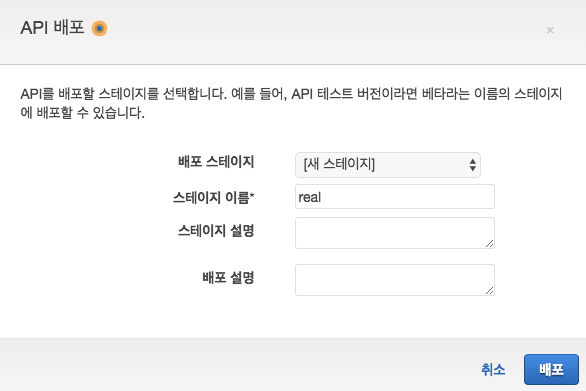Screen dimensions: 586x391
Task: Place cursor on the word real
Action: 309,197
